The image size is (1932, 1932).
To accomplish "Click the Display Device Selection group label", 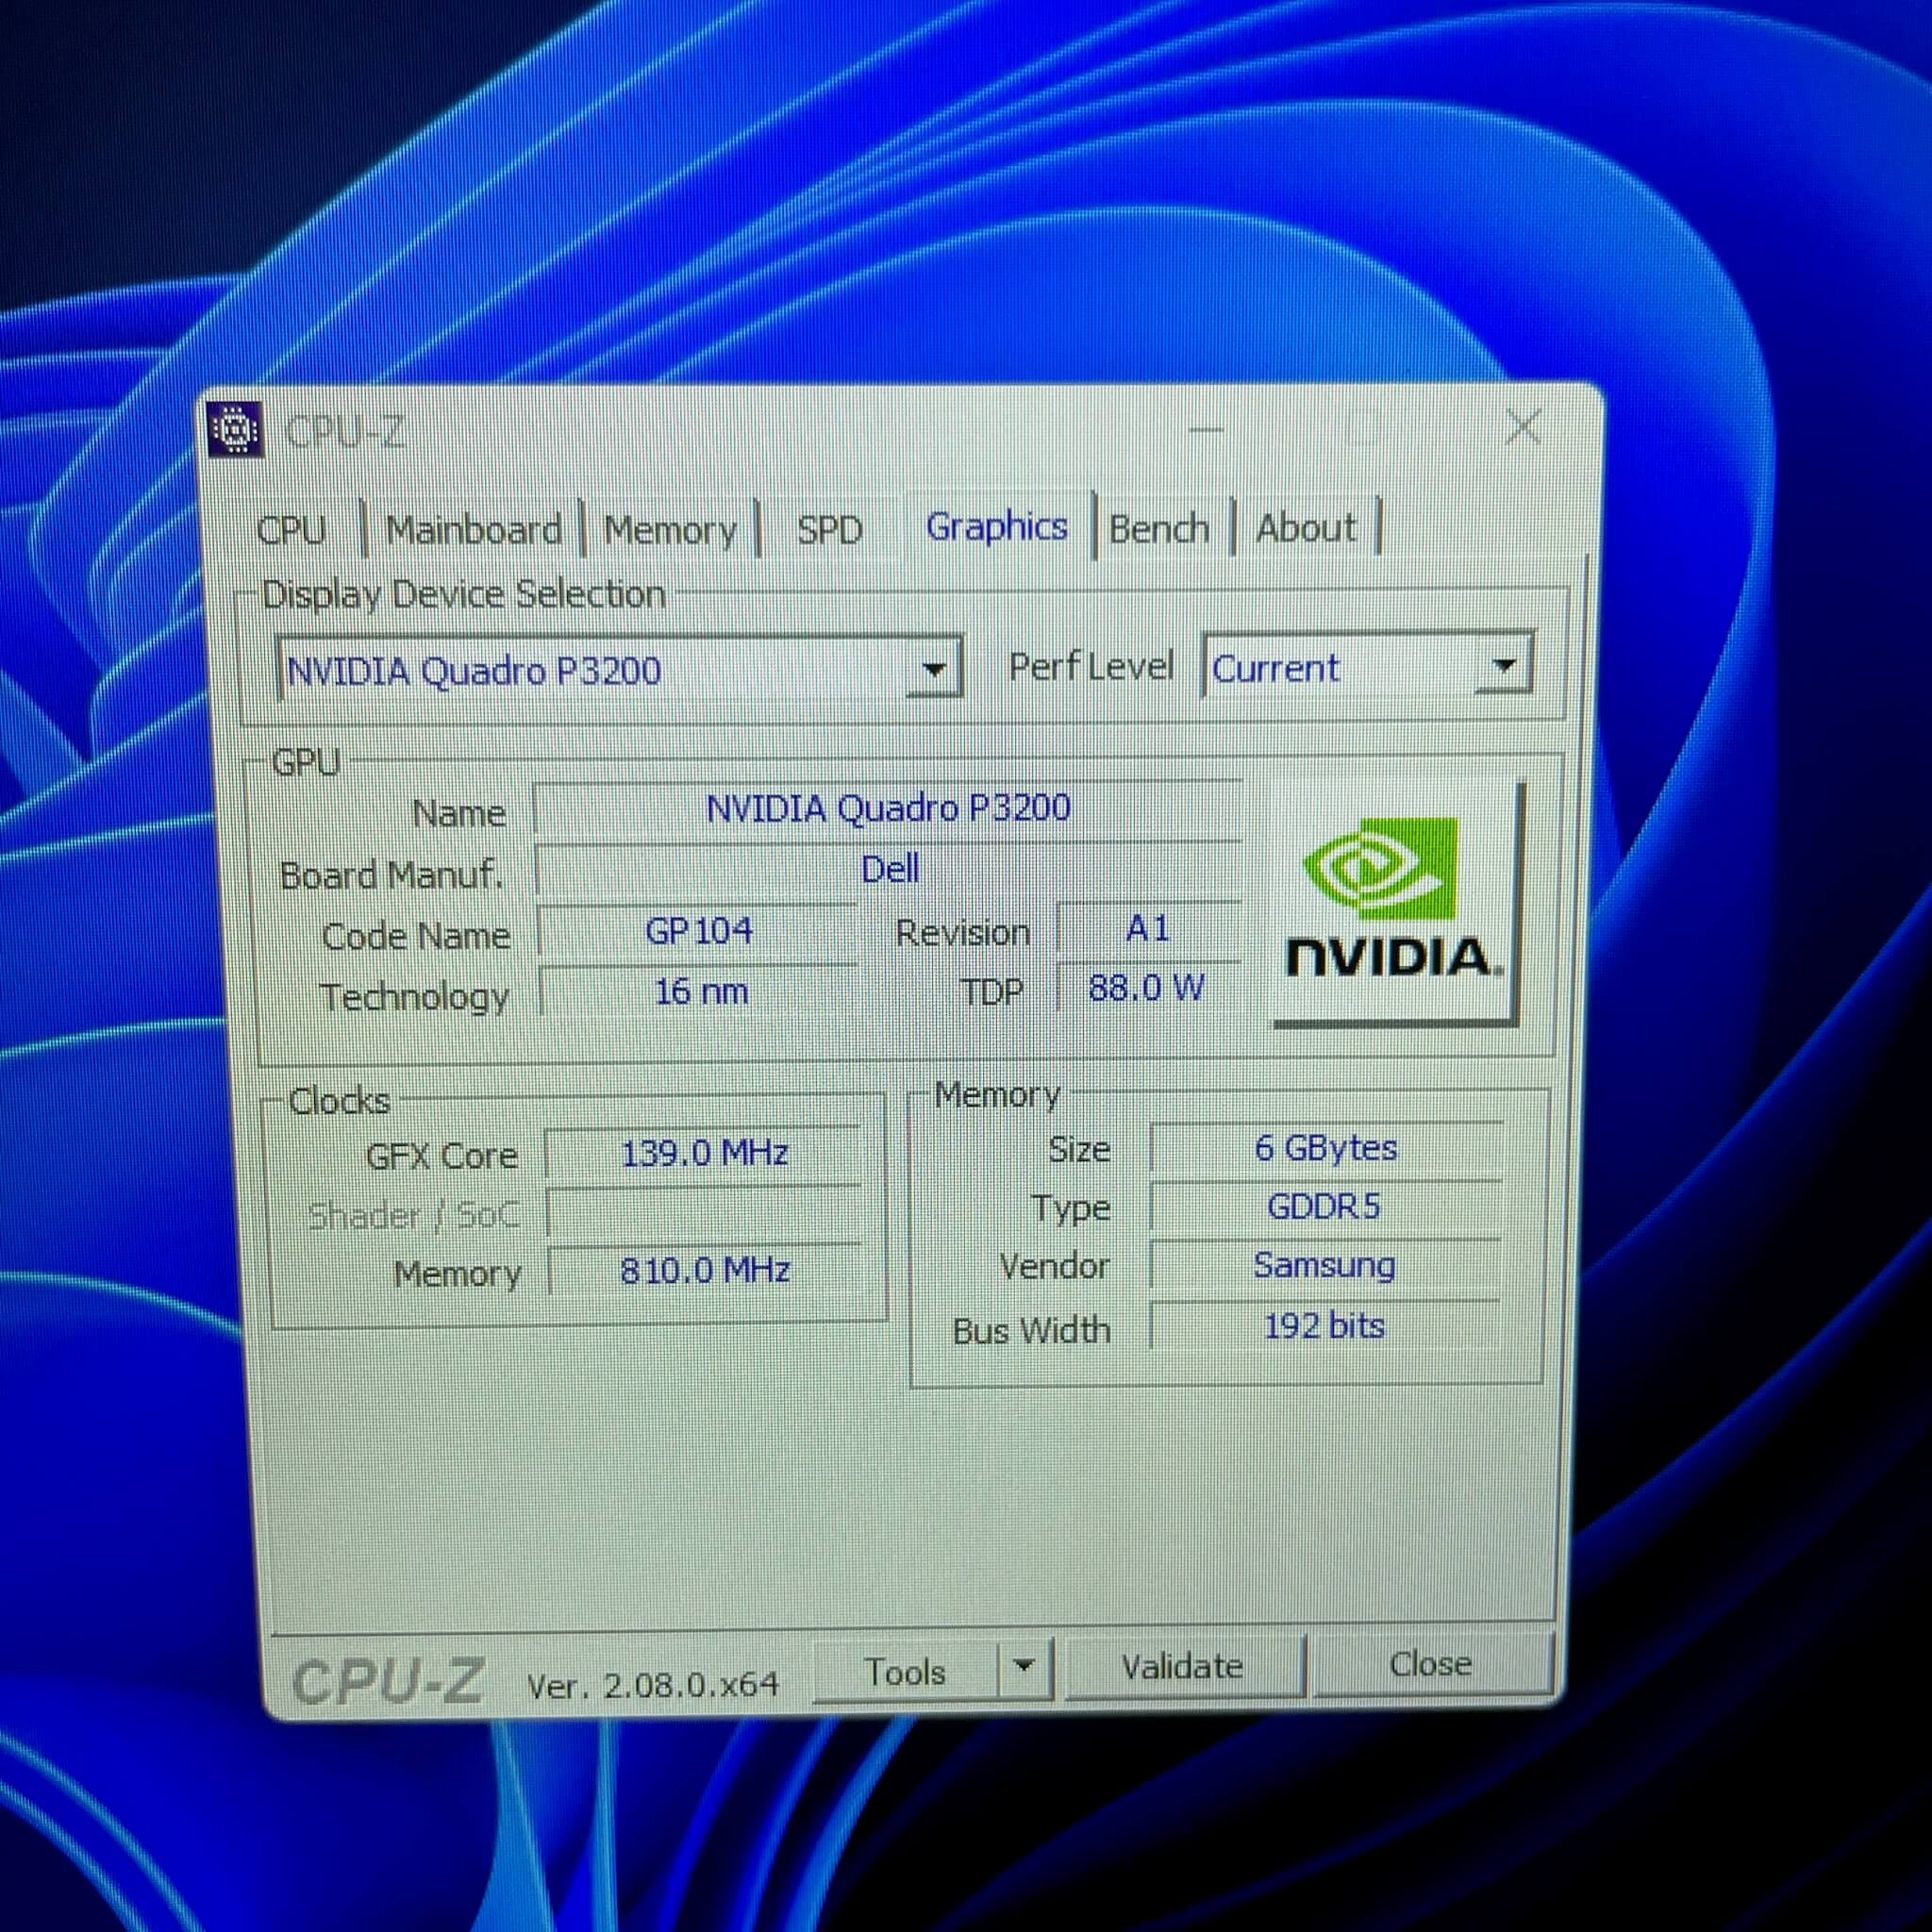I will pos(463,595).
